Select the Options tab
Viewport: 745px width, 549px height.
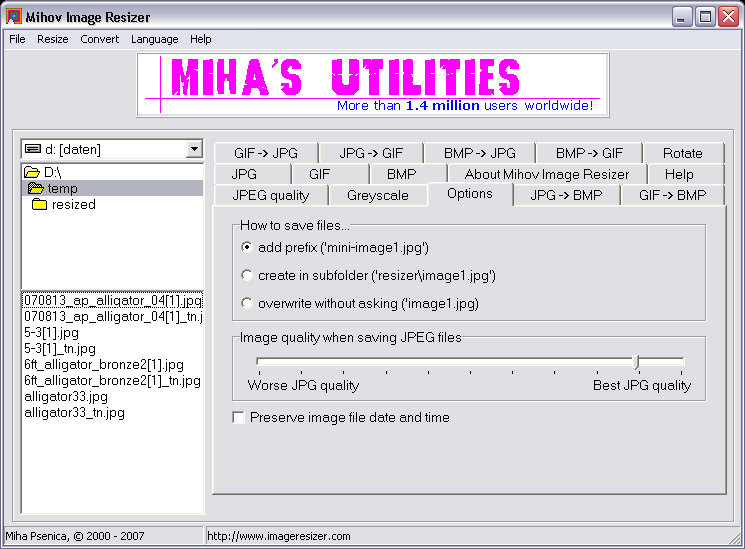pos(470,193)
